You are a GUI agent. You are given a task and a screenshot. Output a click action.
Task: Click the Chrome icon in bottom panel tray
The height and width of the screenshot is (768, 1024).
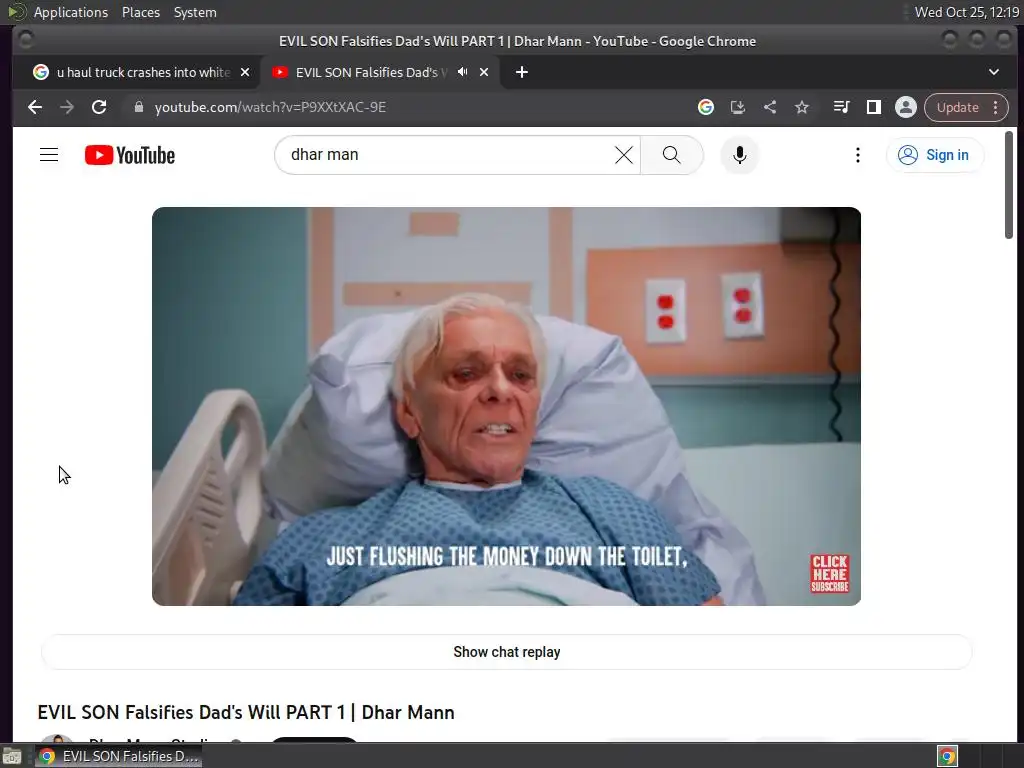pos(947,756)
